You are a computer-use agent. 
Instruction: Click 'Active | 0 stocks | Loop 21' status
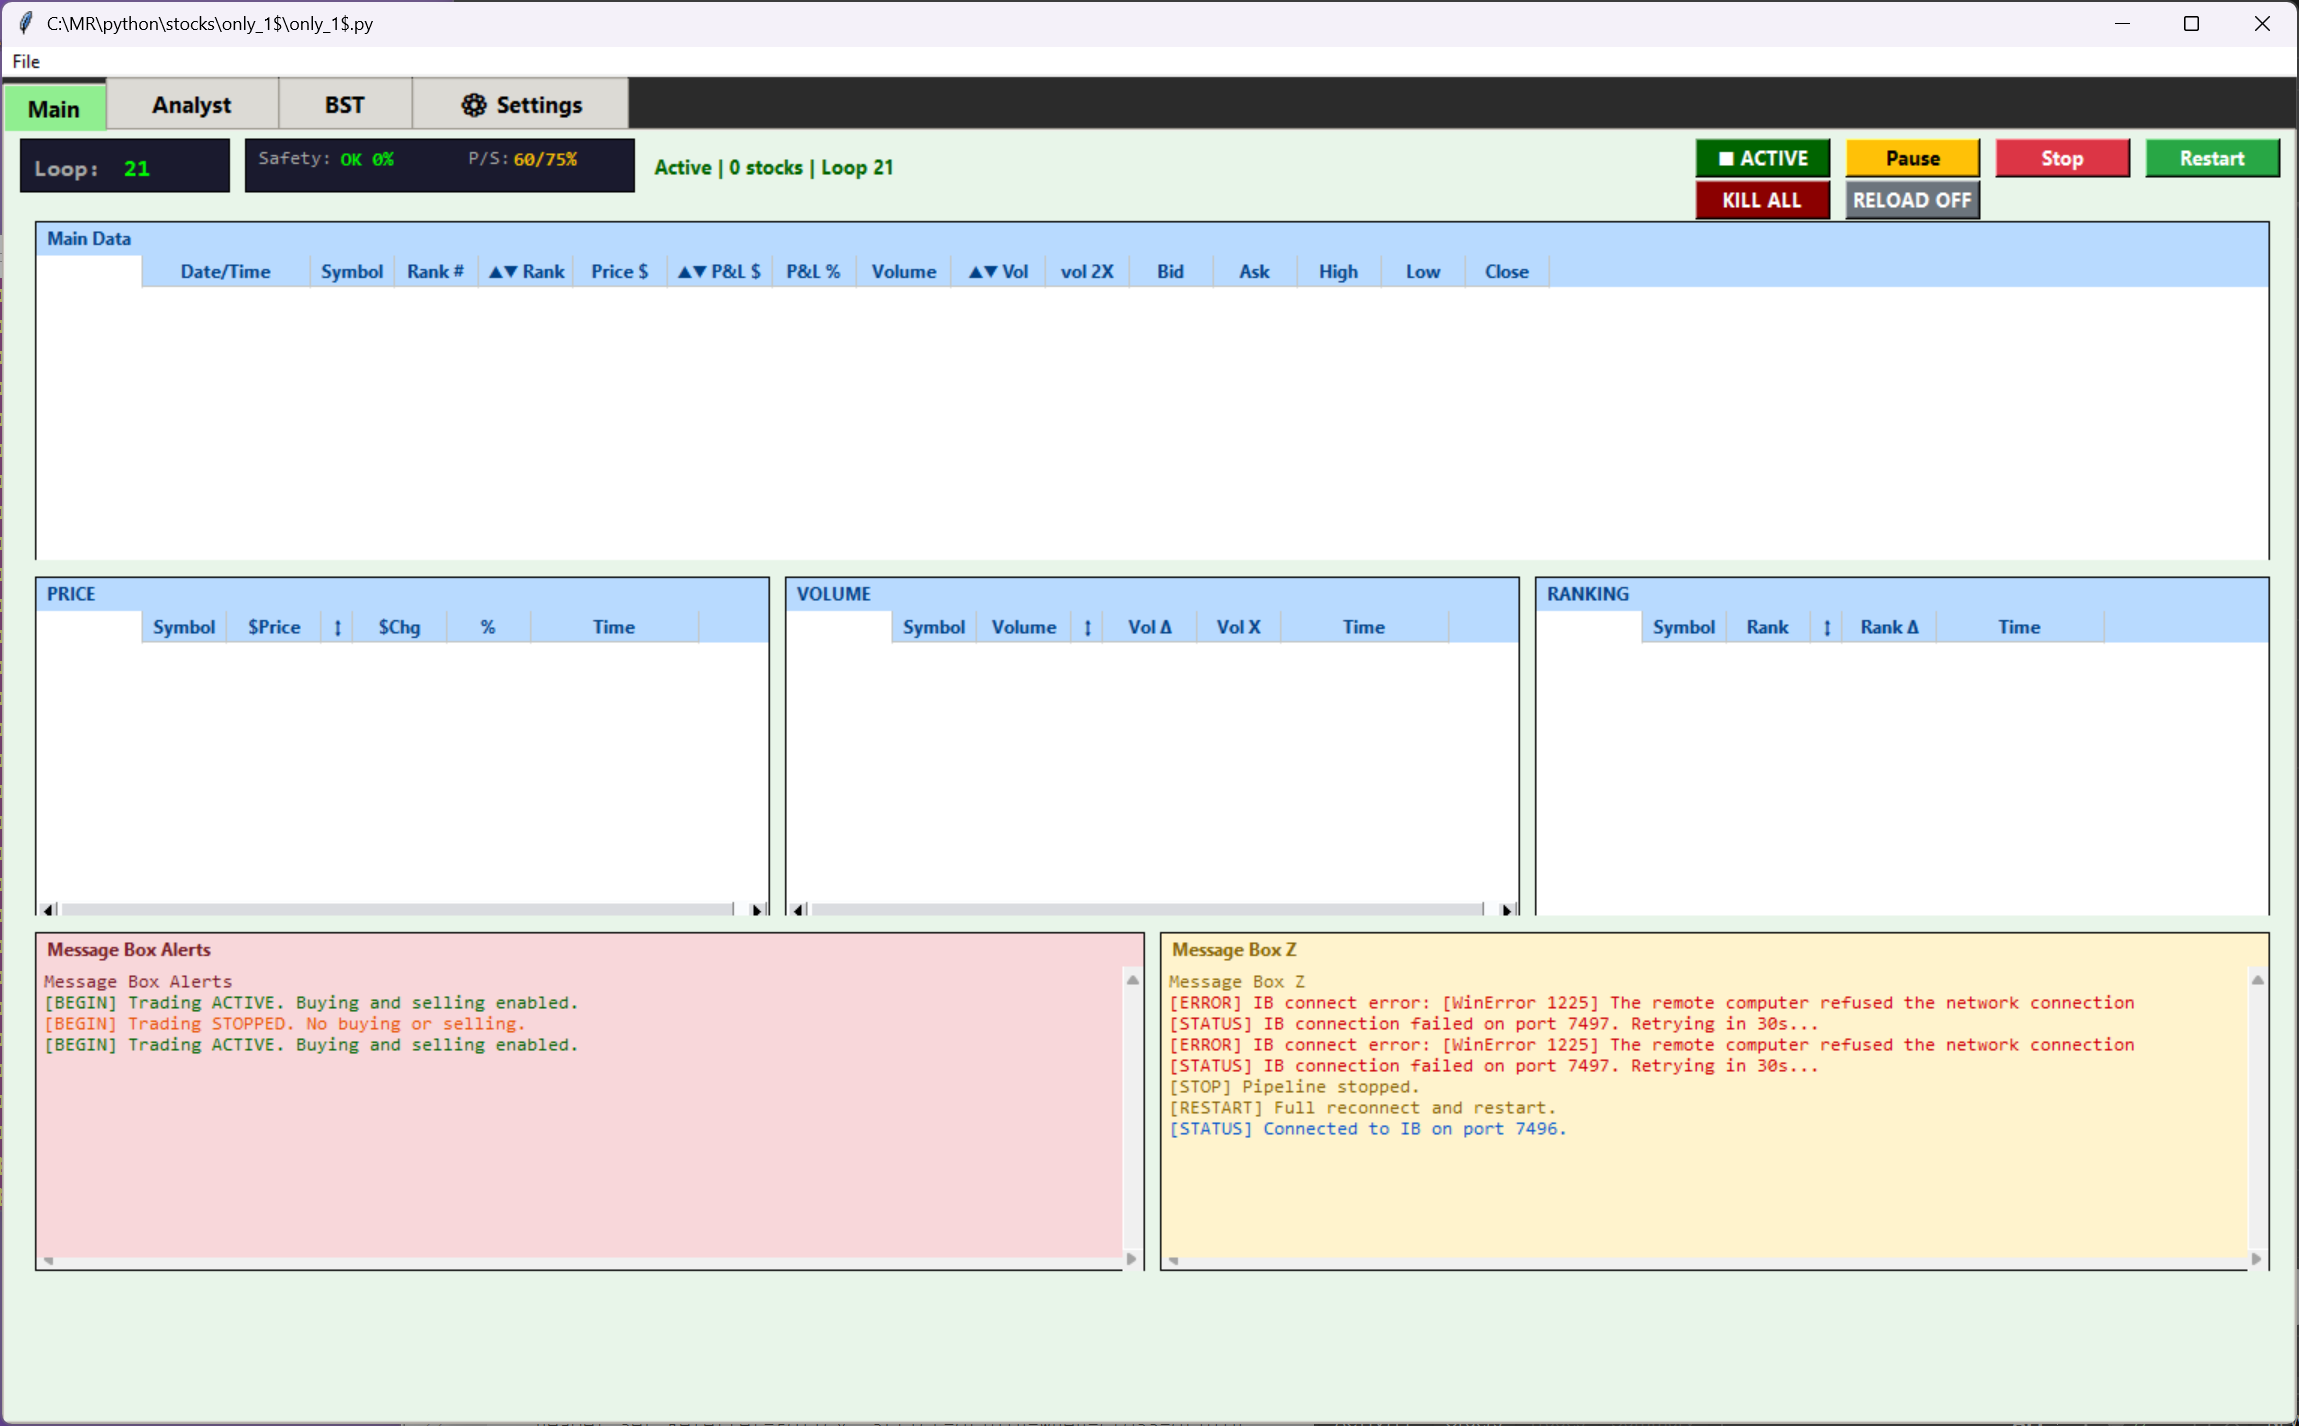pos(773,168)
